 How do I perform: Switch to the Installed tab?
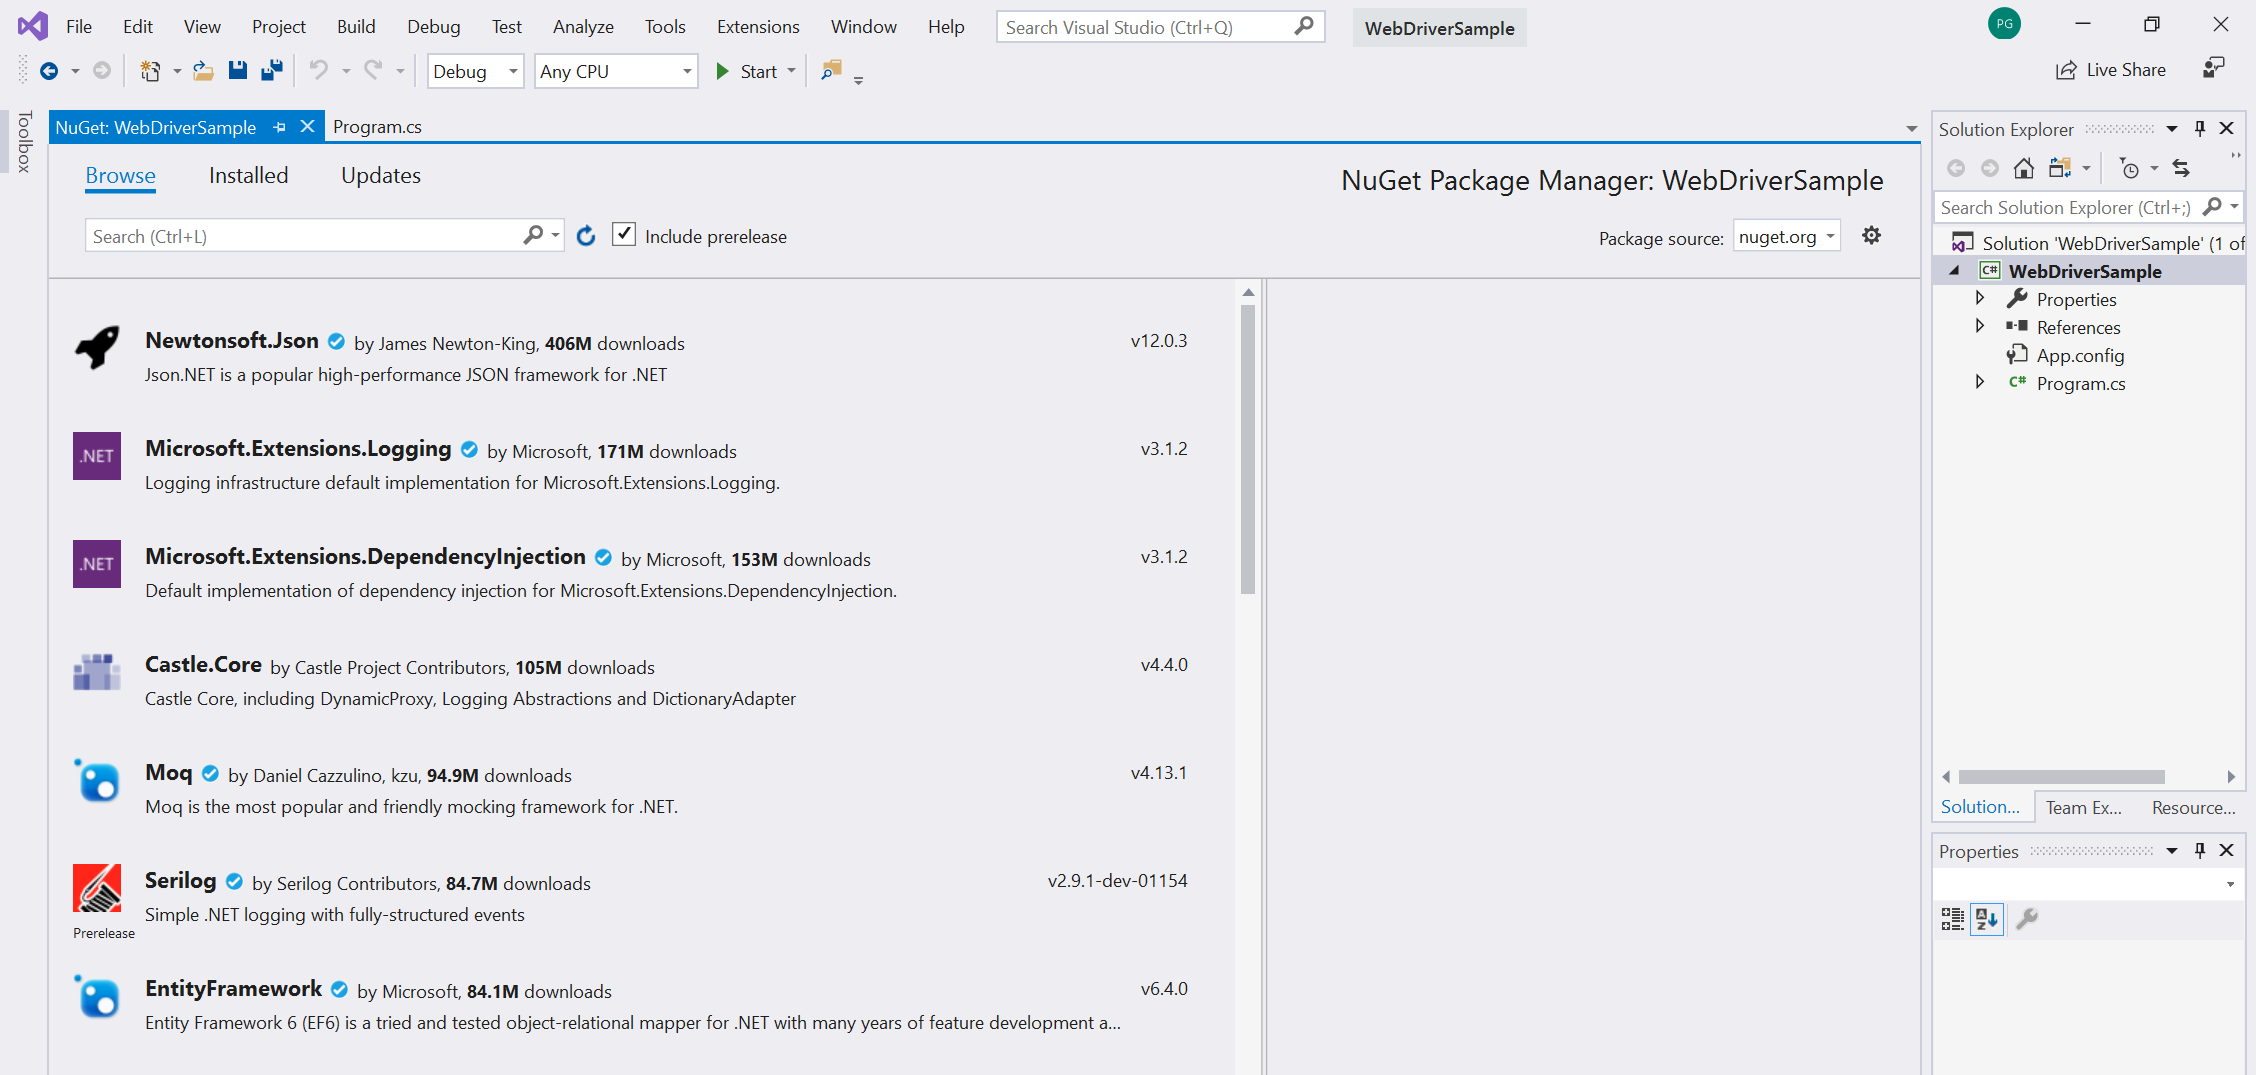(248, 175)
